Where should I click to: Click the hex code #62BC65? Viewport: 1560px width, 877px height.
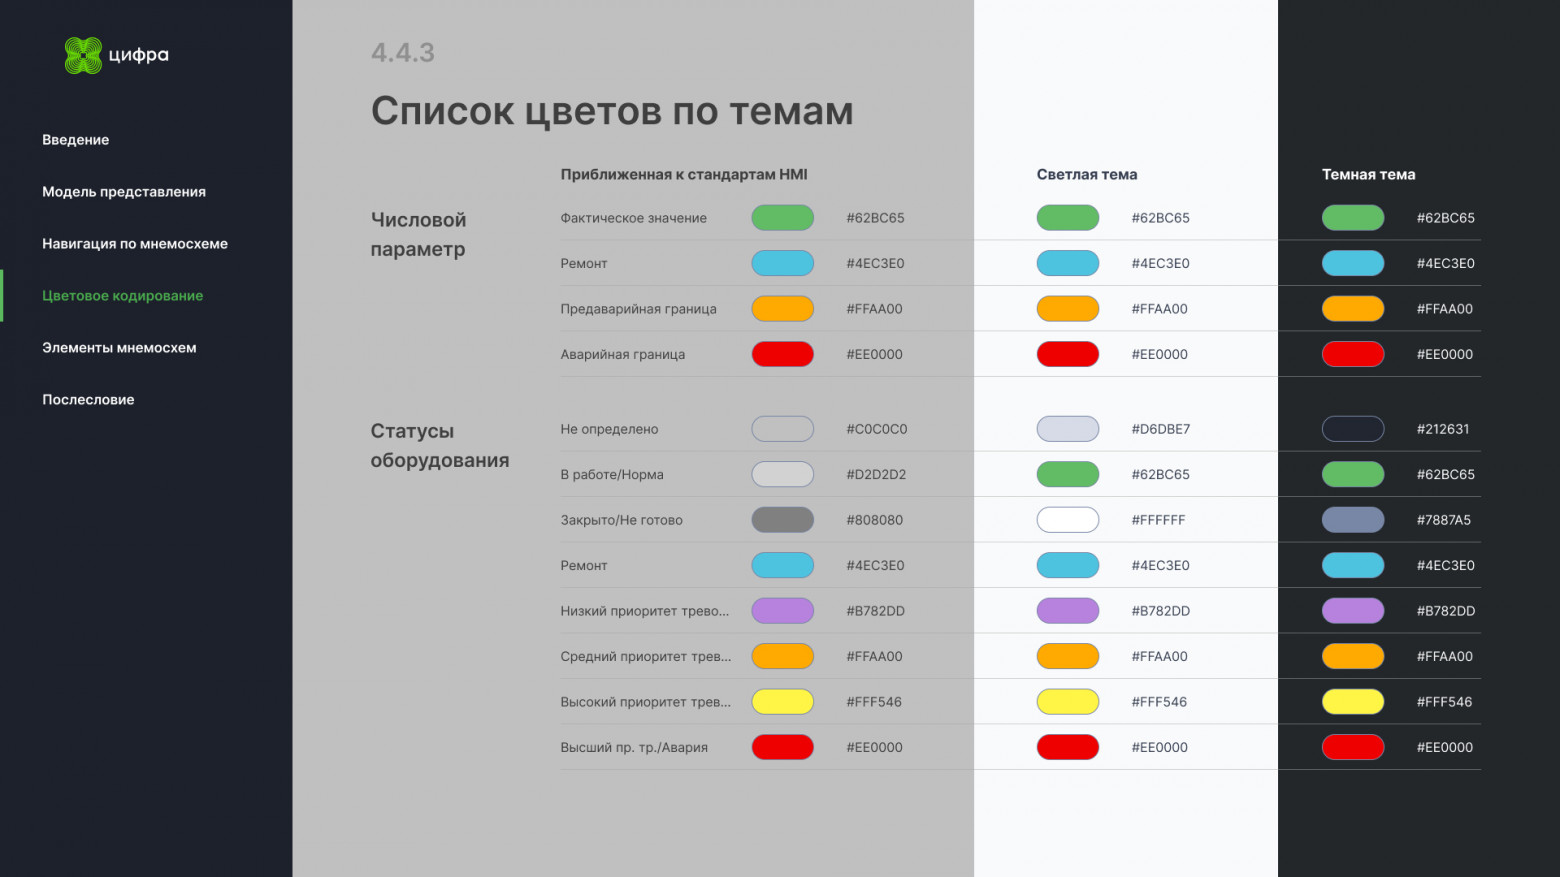[874, 217]
